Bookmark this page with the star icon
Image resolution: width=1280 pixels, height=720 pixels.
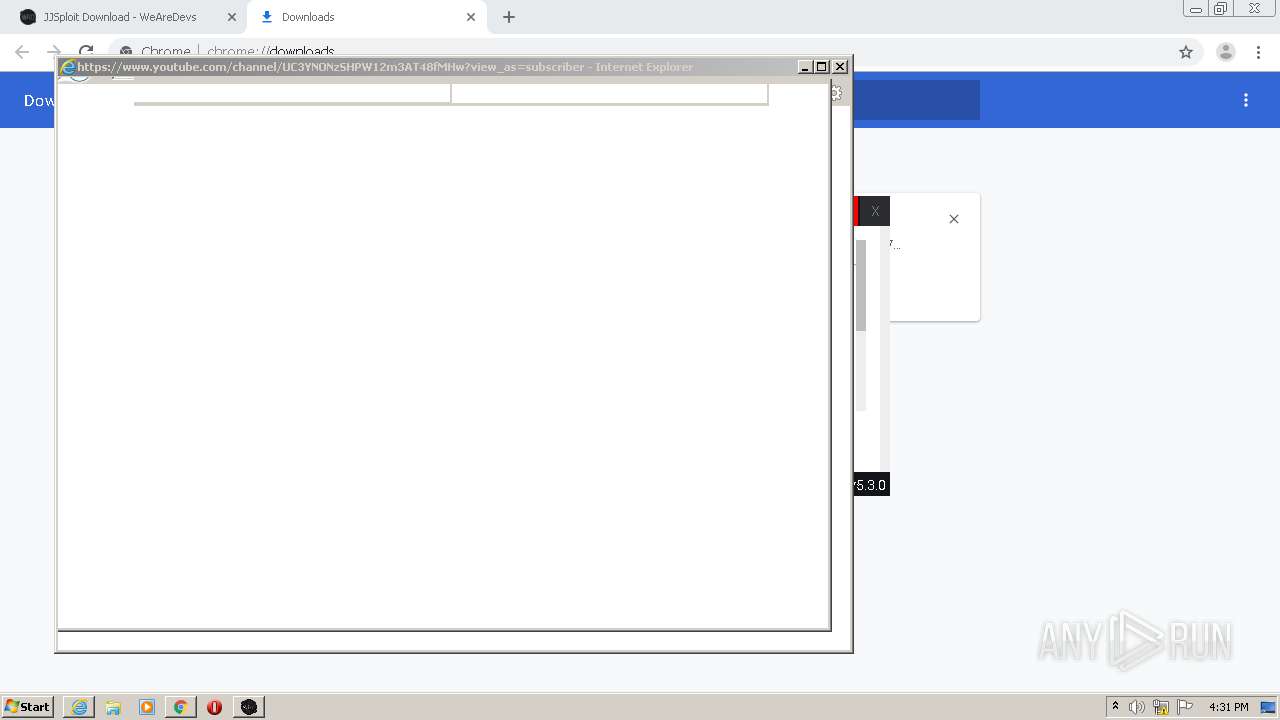pyautogui.click(x=1186, y=52)
